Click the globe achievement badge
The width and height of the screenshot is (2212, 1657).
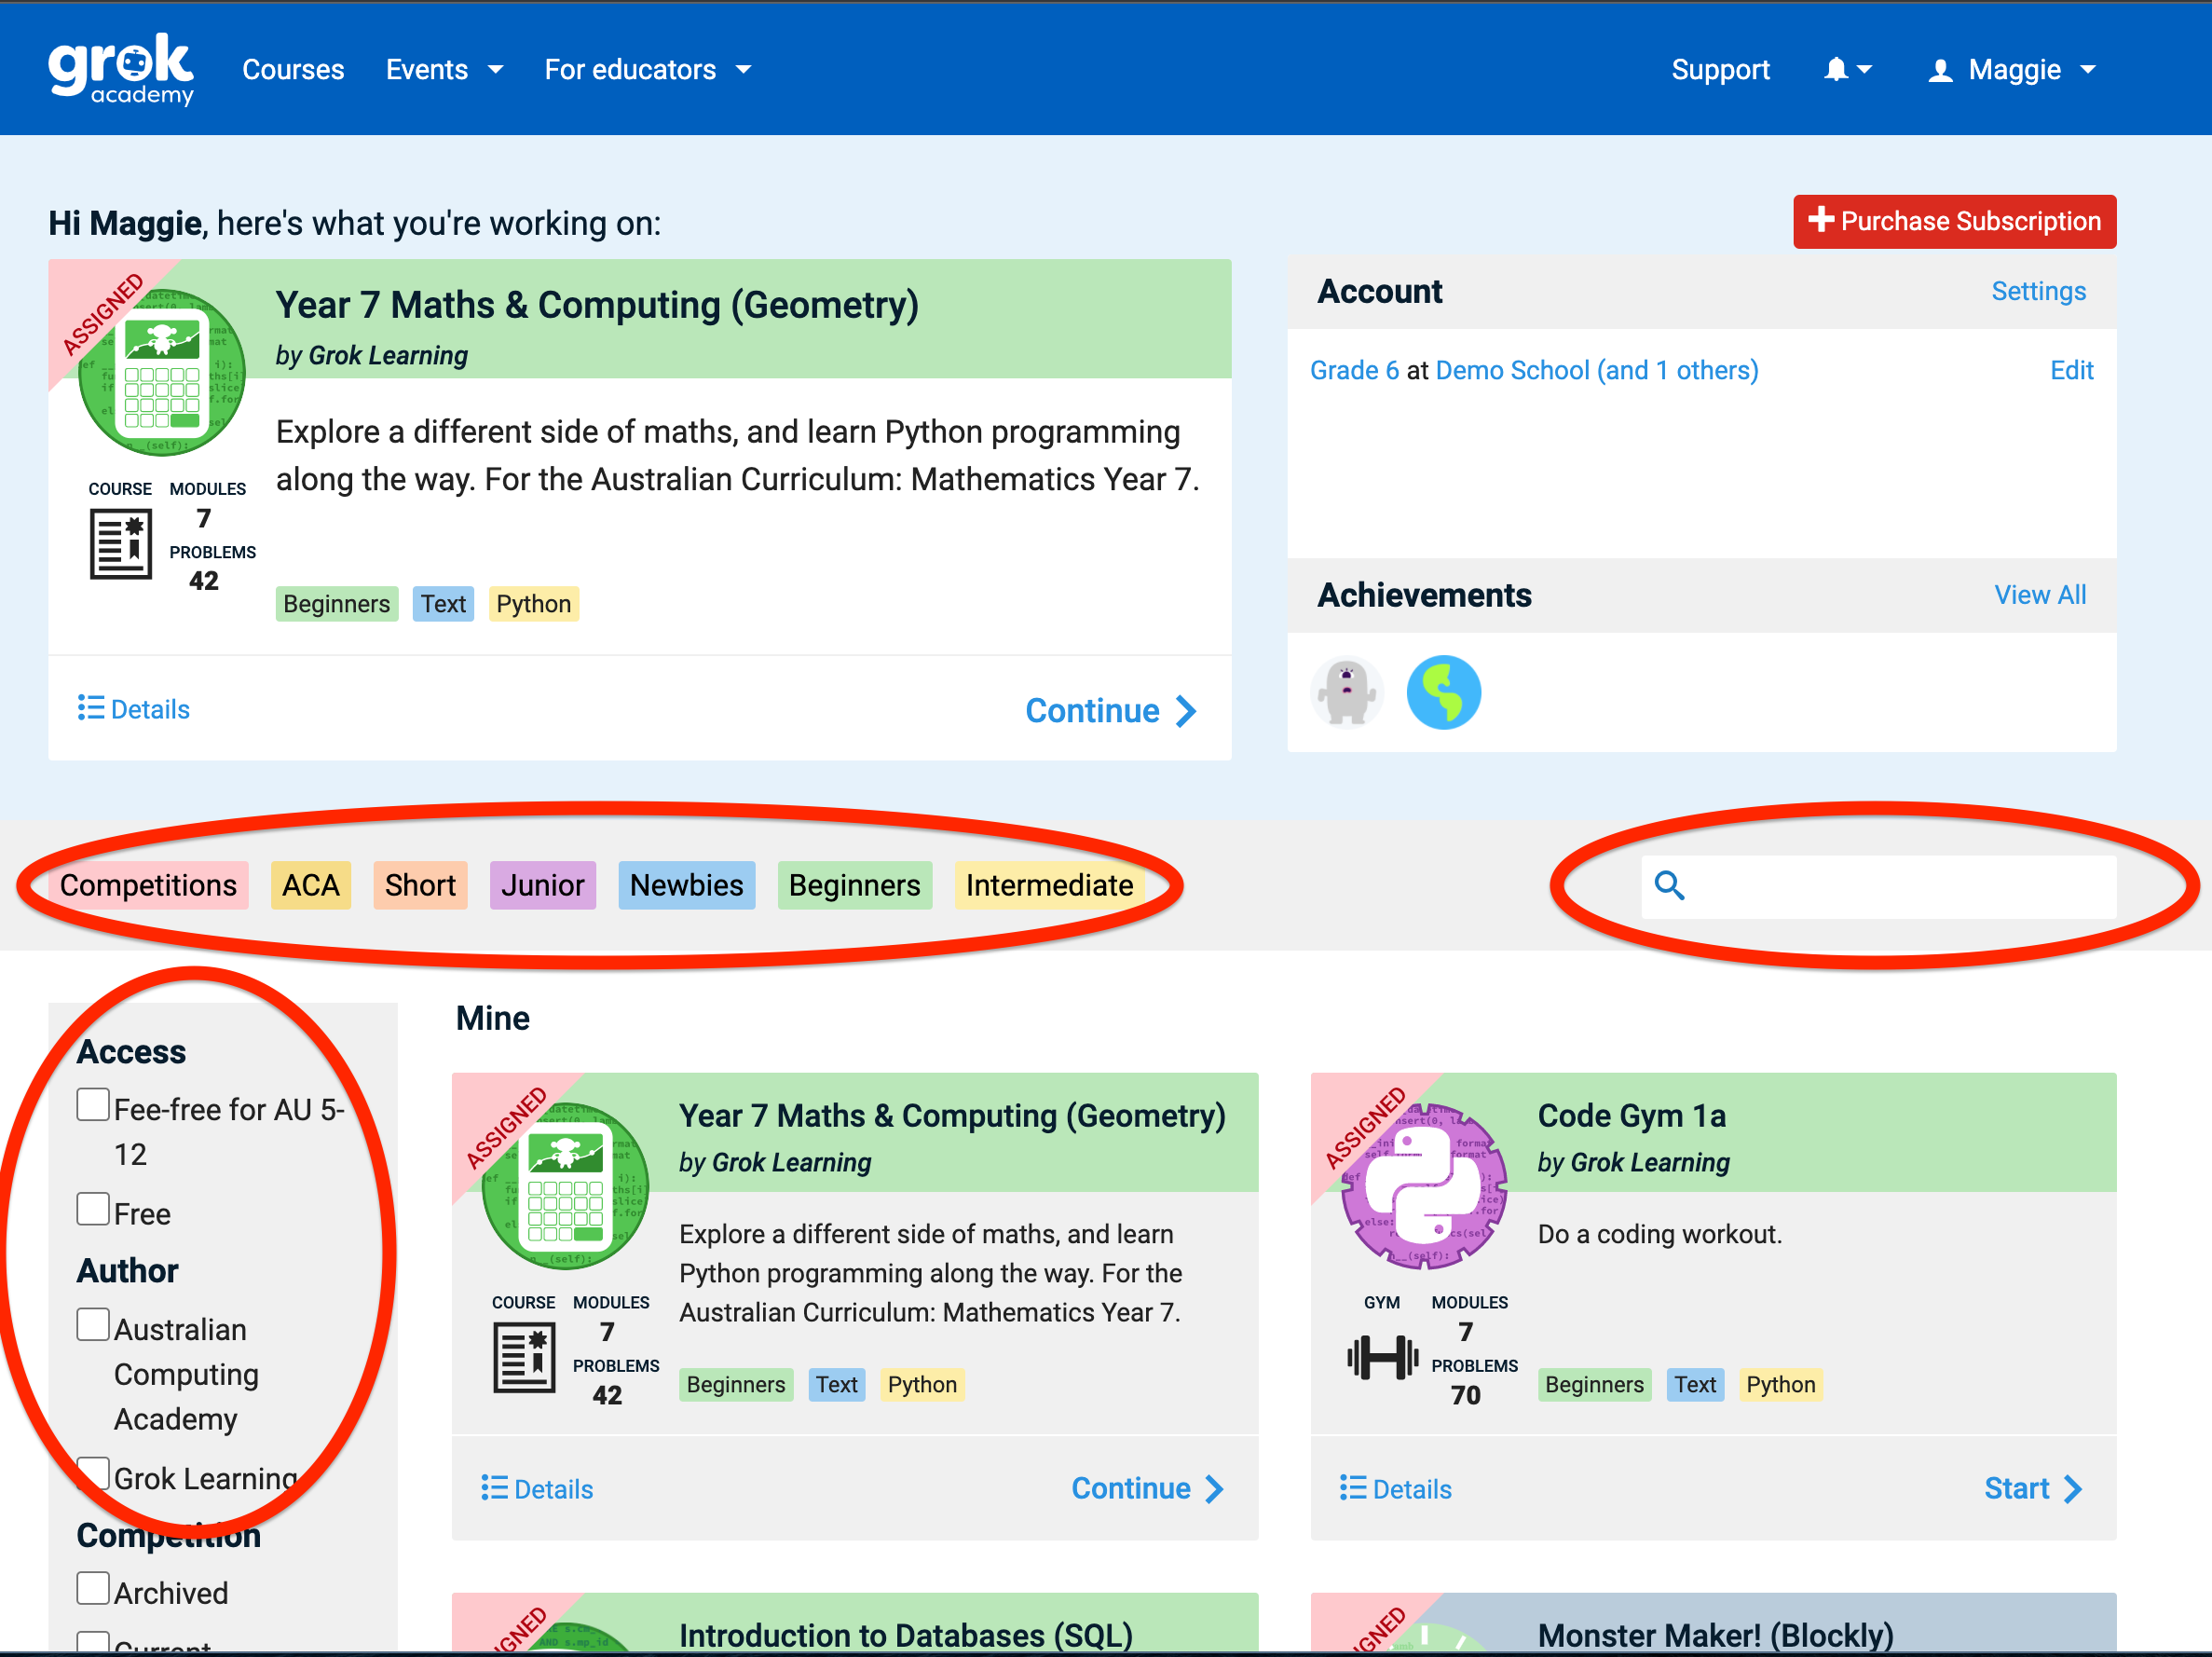coord(1443,692)
